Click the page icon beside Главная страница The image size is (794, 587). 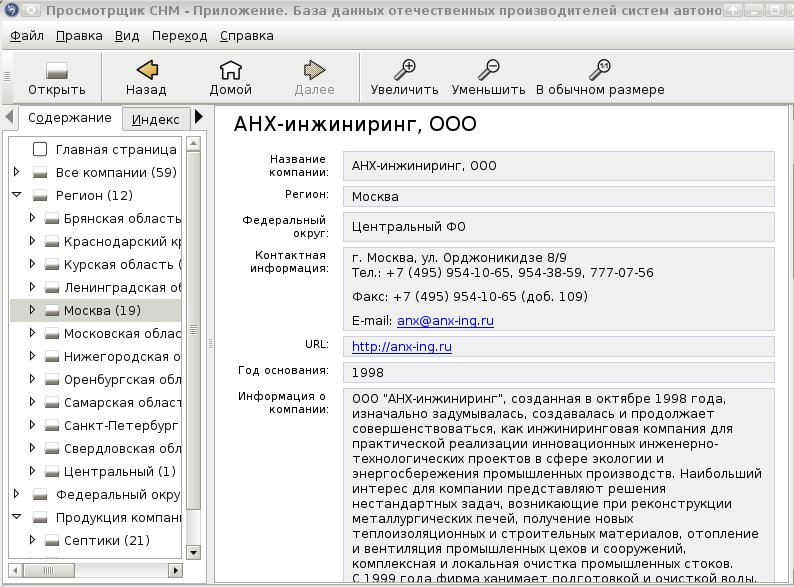tap(40, 149)
